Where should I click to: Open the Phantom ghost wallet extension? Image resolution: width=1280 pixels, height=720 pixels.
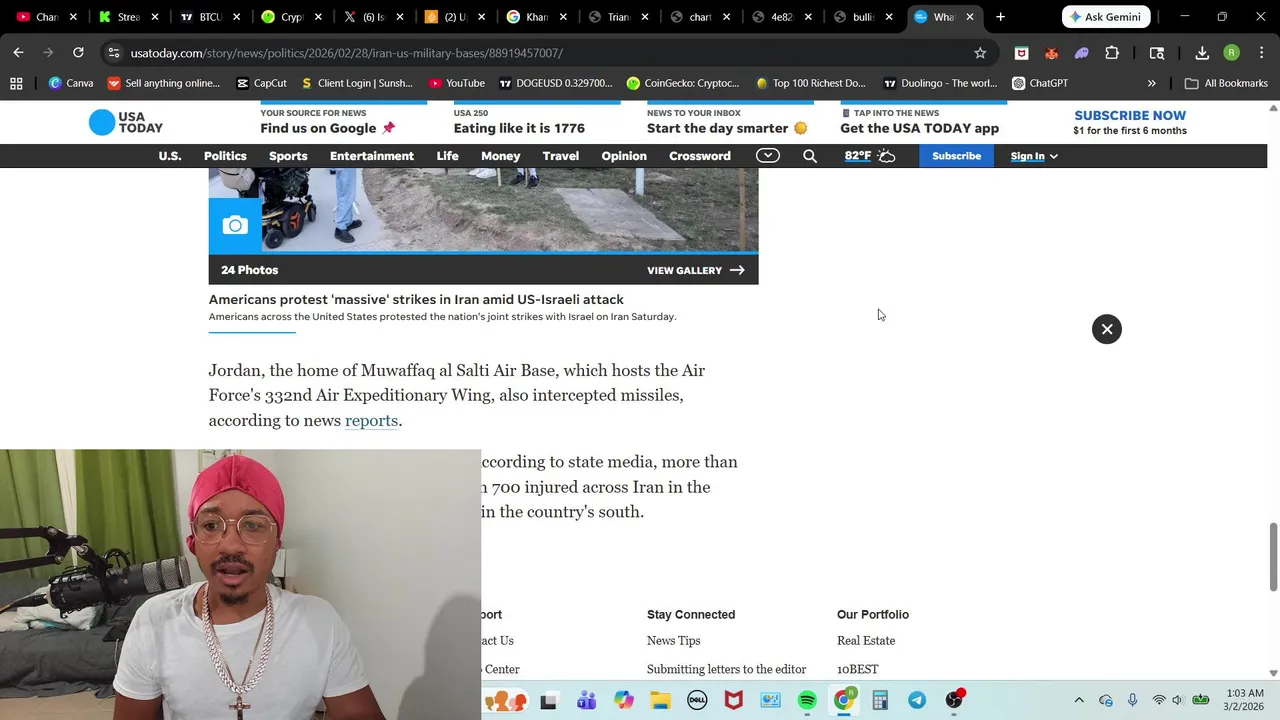[x=1081, y=53]
